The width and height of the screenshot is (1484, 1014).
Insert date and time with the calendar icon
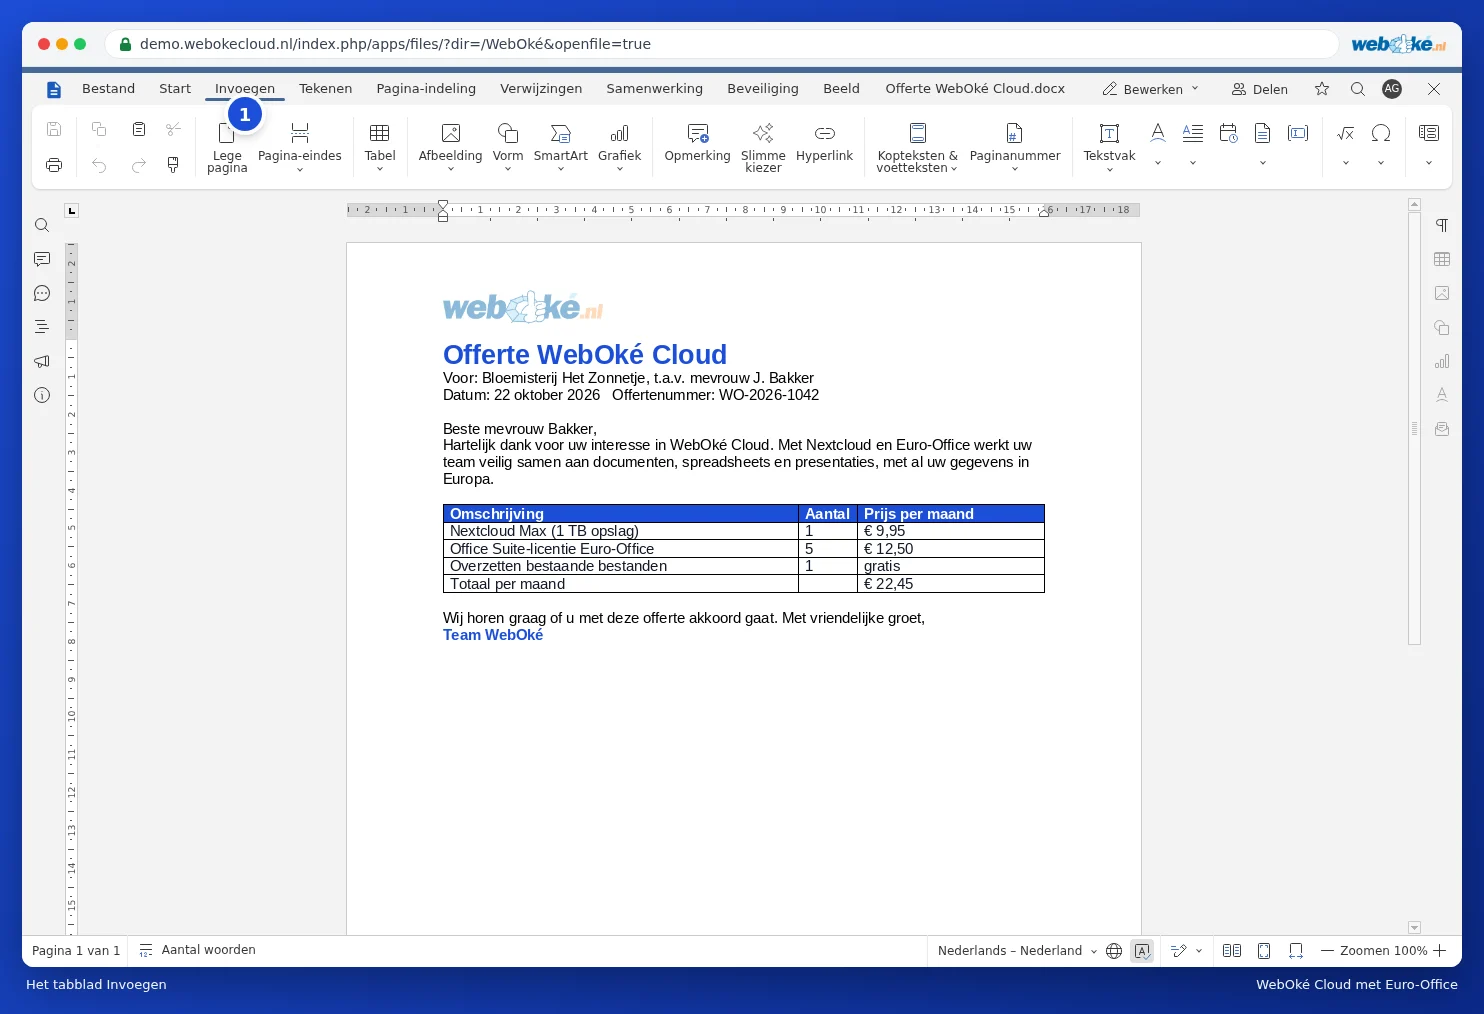pyautogui.click(x=1229, y=133)
